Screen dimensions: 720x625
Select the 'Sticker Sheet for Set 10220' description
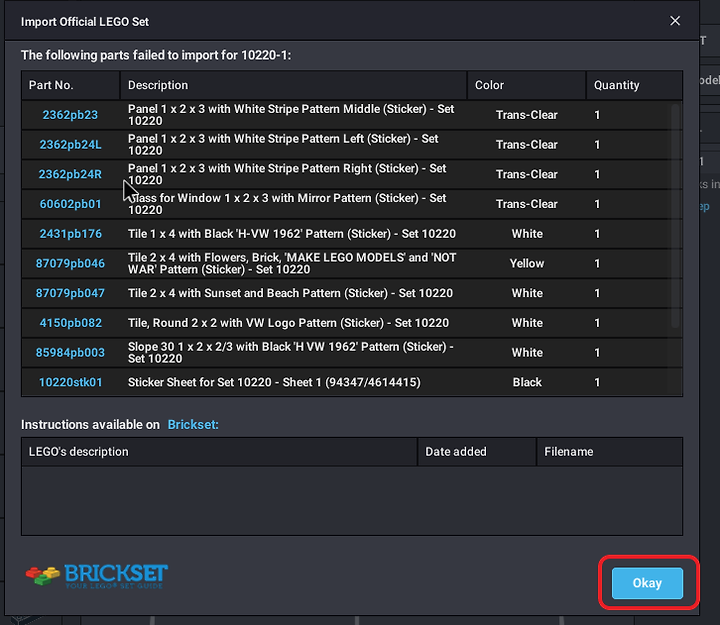pyautogui.click(x=274, y=382)
